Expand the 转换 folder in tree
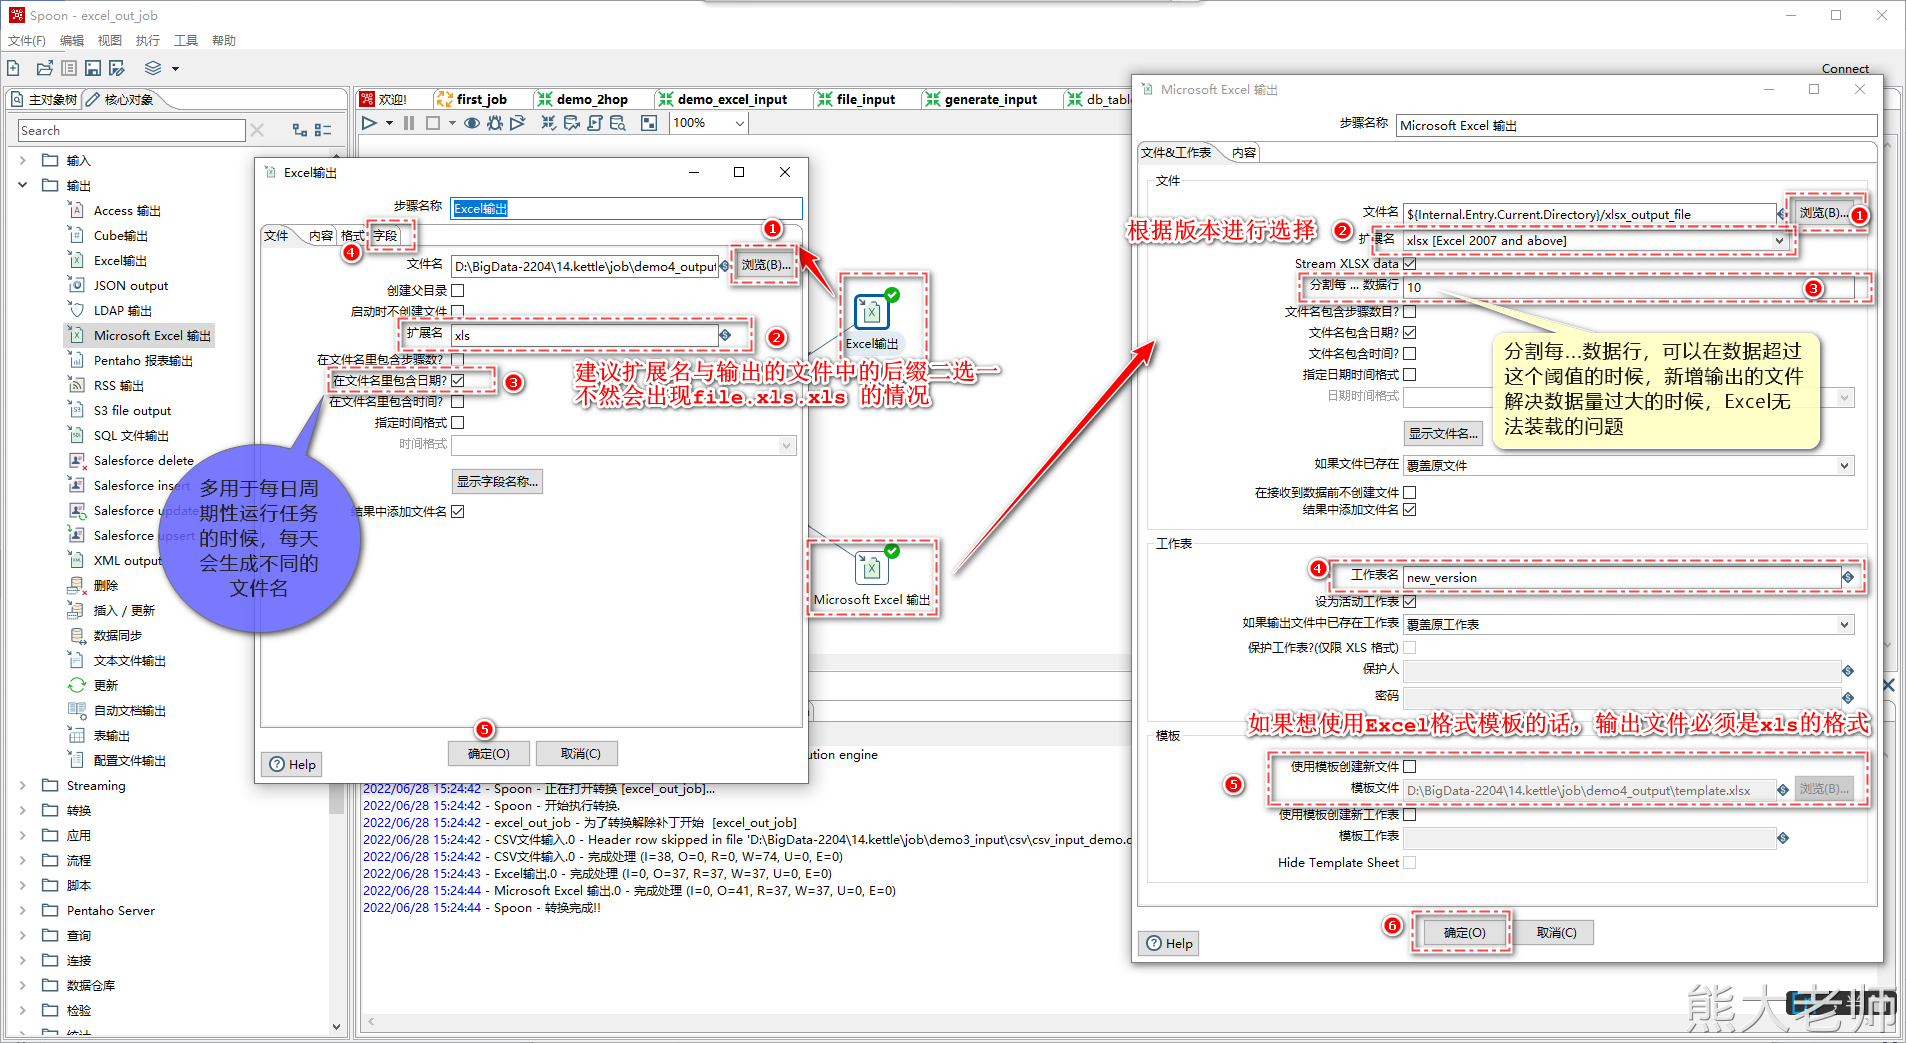This screenshot has height=1043, width=1906. point(23,810)
